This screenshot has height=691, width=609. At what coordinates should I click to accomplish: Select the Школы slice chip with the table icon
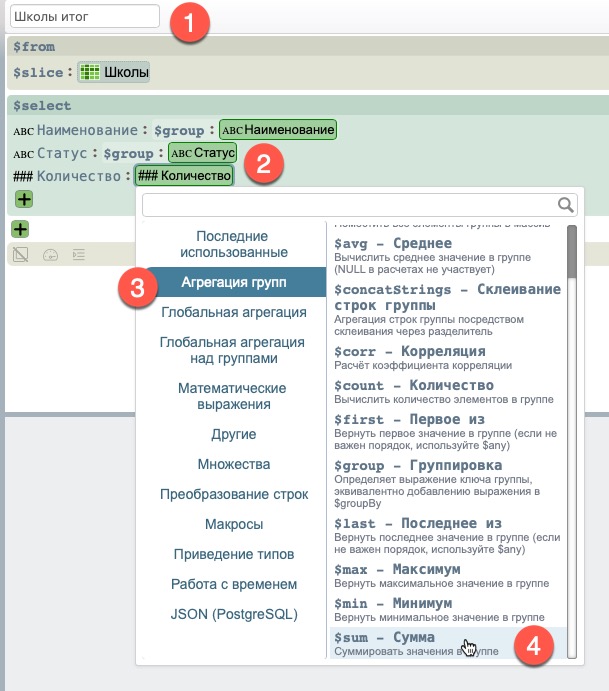click(x=113, y=72)
